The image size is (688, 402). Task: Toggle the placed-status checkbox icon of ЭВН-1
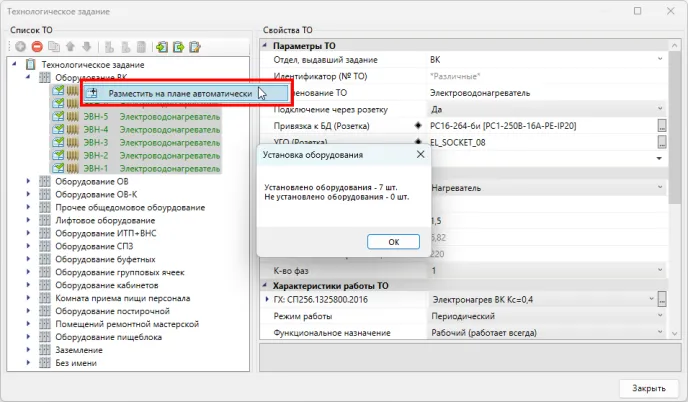59,168
